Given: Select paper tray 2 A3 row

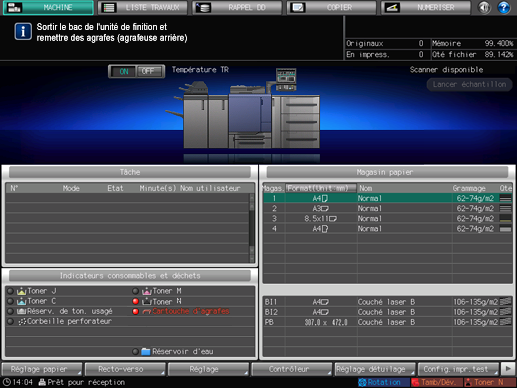Looking at the screenshot, I should (388, 209).
